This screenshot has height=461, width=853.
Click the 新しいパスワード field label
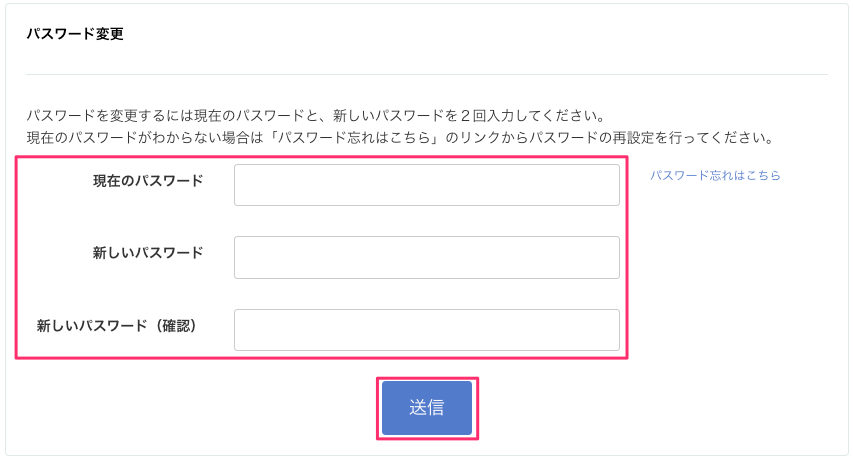(x=148, y=252)
